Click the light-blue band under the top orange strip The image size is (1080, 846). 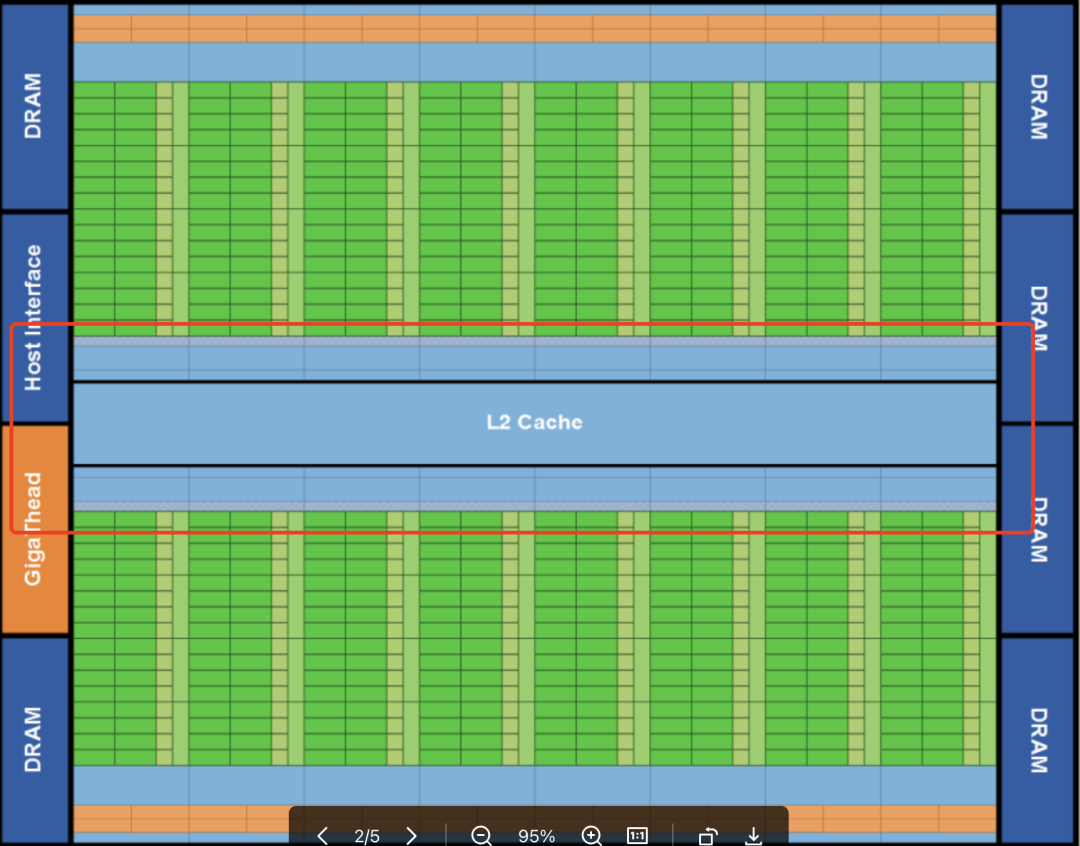coord(534,62)
